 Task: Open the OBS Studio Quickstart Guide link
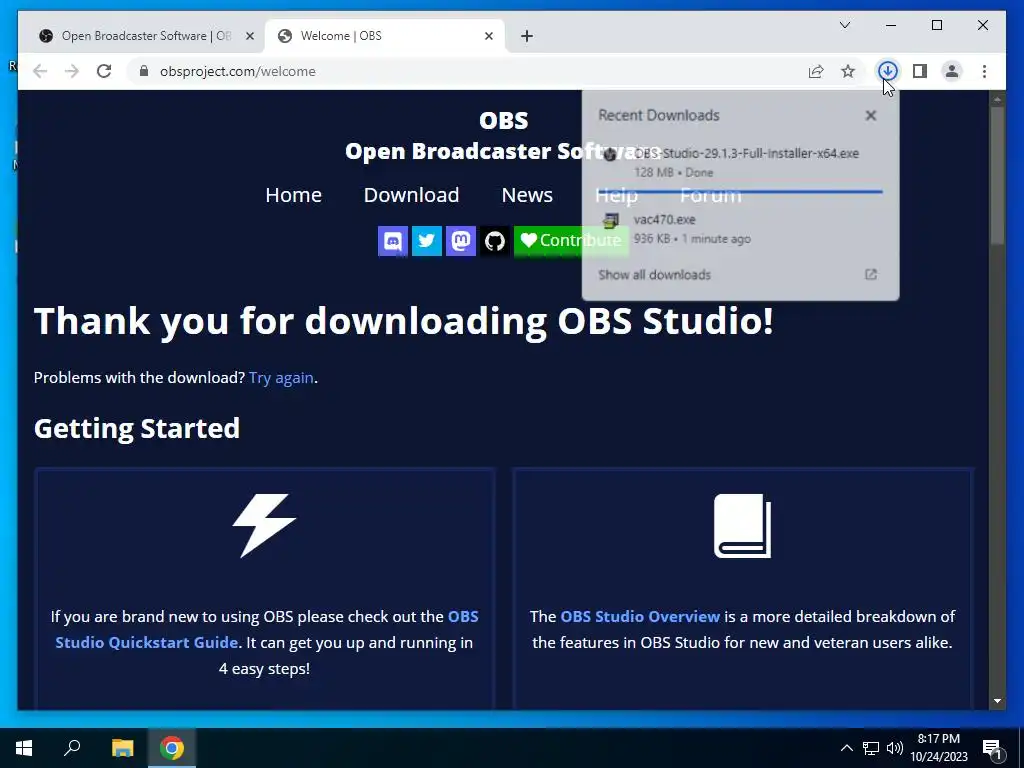[x=266, y=630]
